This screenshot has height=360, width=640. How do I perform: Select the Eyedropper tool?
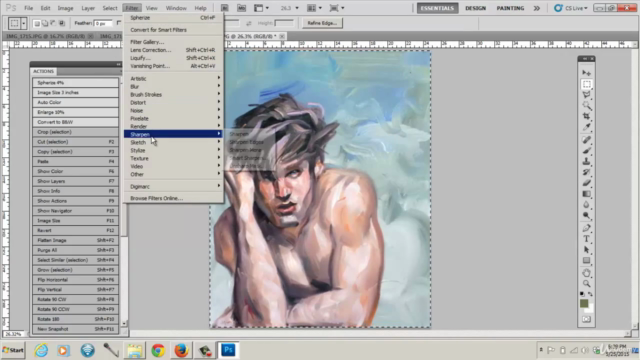click(587, 127)
